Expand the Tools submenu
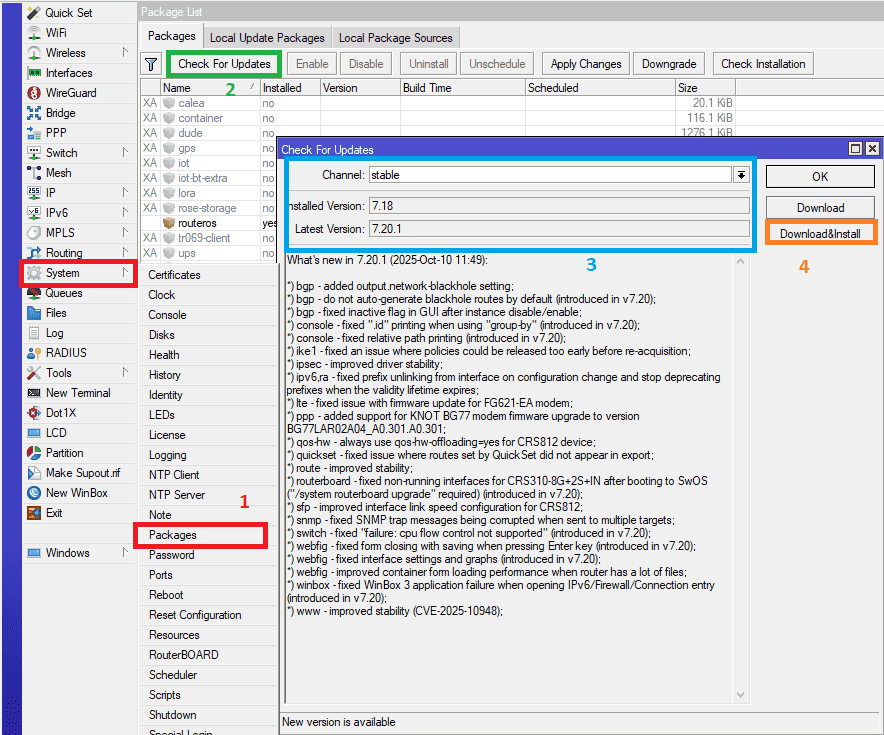Image resolution: width=884 pixels, height=735 pixels. pyautogui.click(x=125, y=373)
